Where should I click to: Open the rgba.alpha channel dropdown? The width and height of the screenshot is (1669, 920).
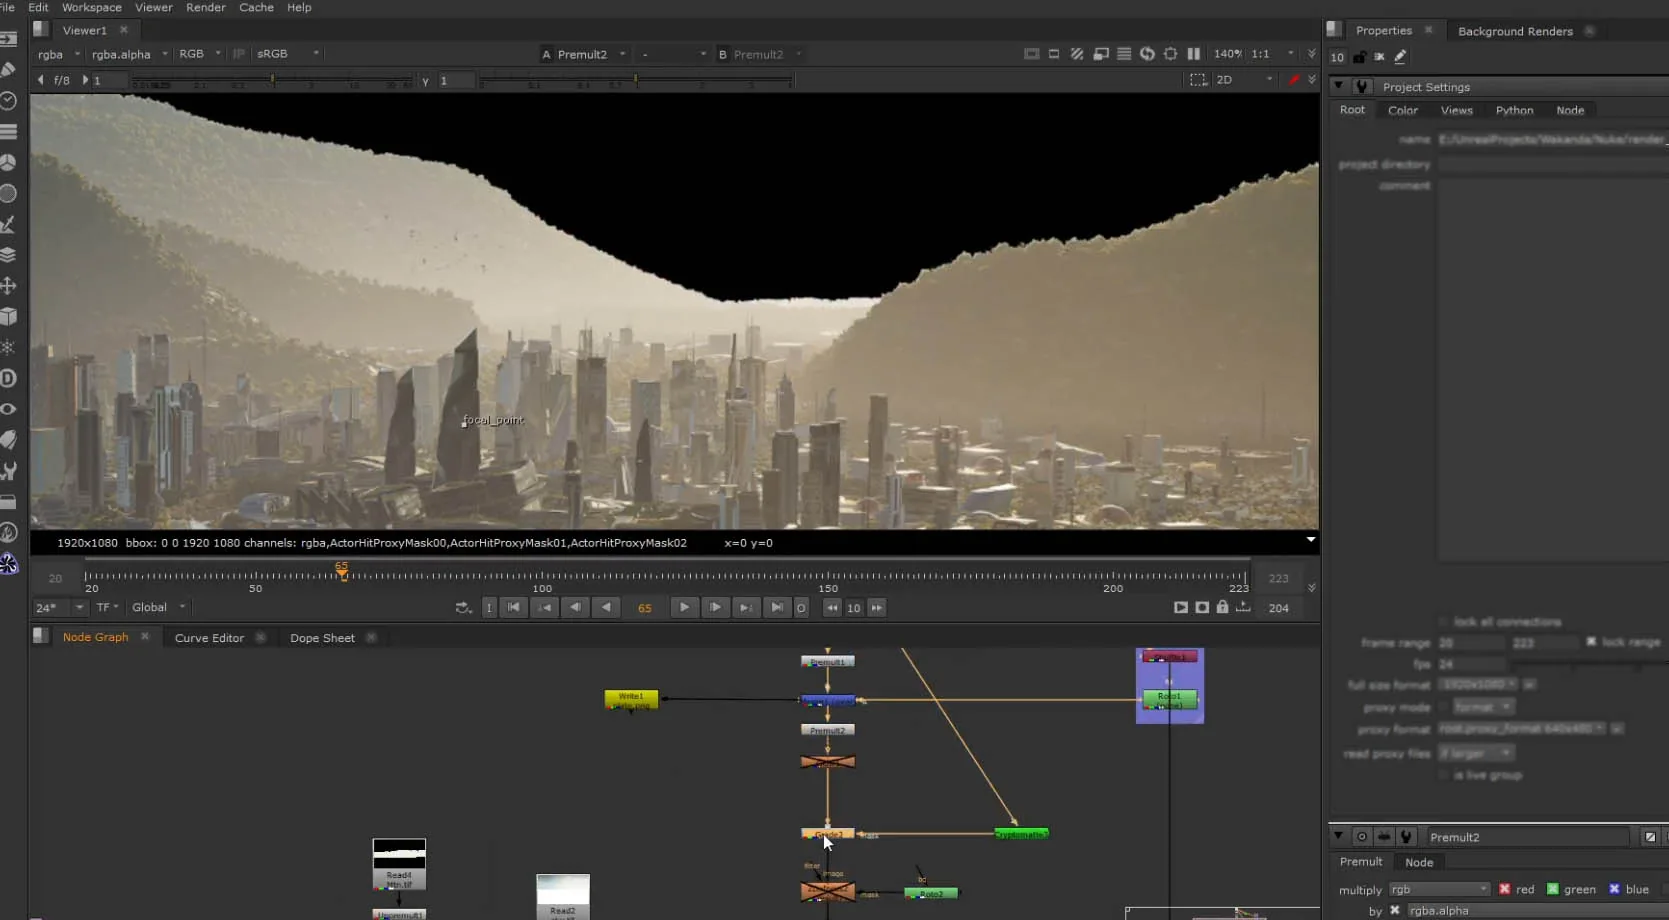(129, 54)
